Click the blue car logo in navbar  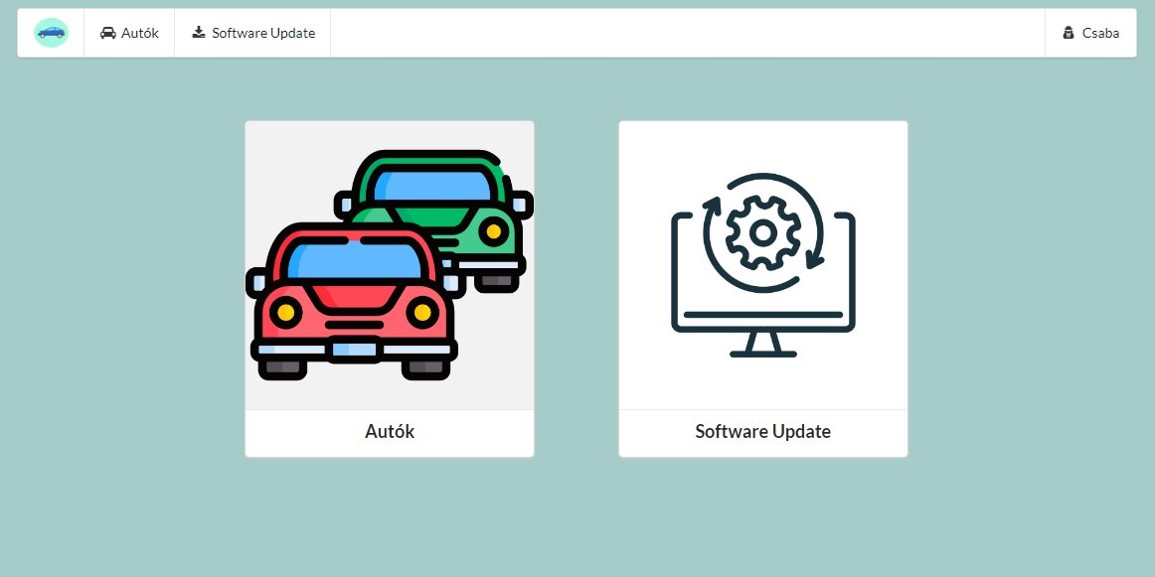coord(51,33)
